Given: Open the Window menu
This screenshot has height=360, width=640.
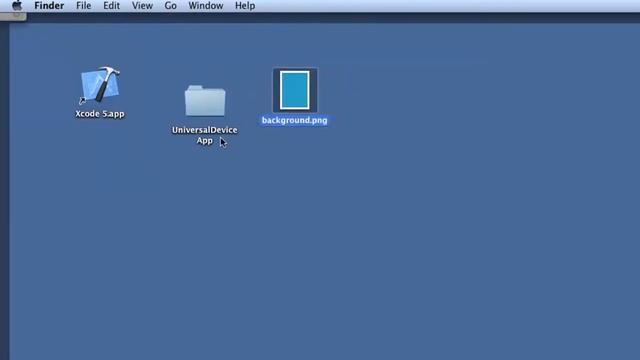Looking at the screenshot, I should [206, 6].
